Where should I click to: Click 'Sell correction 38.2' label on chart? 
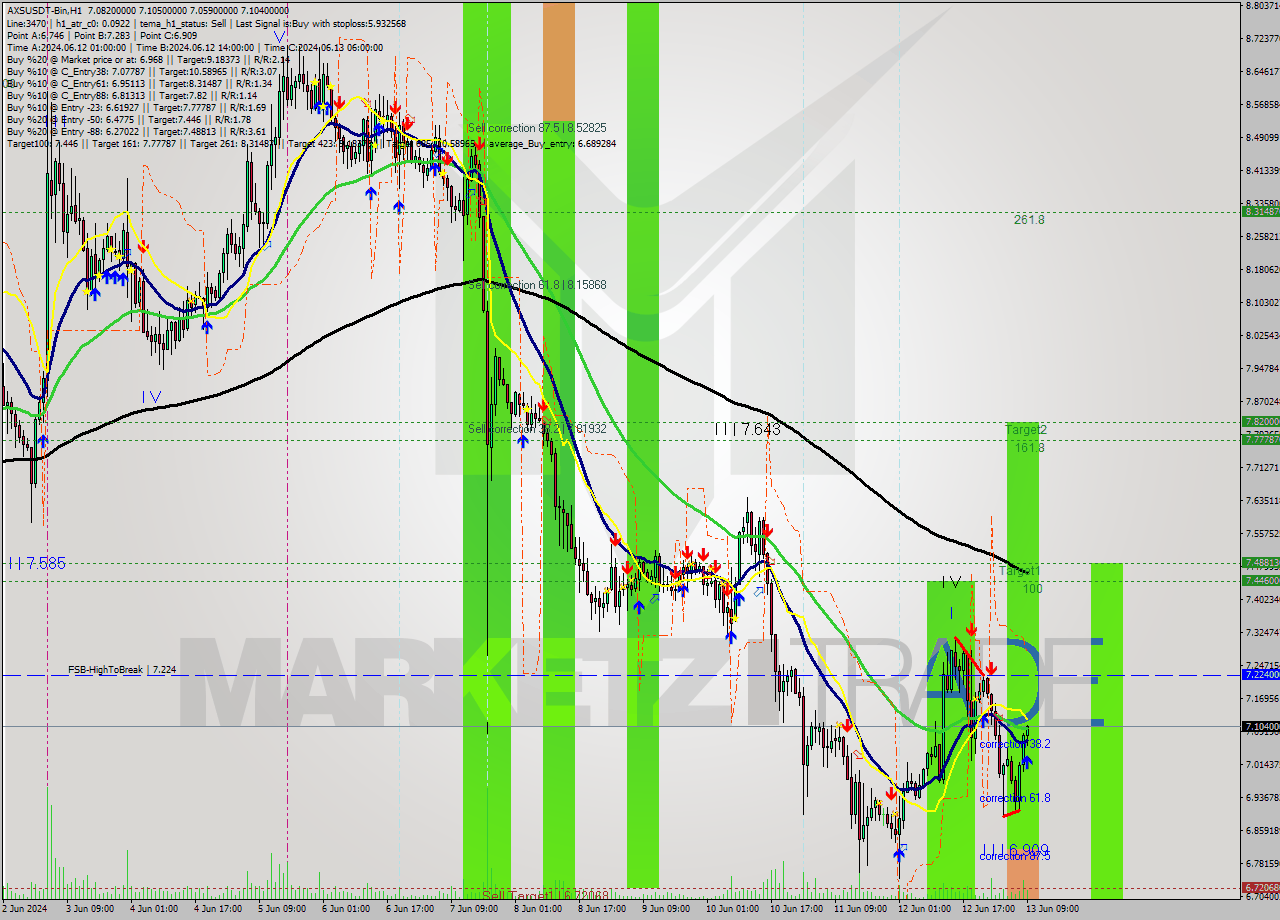tap(537, 429)
